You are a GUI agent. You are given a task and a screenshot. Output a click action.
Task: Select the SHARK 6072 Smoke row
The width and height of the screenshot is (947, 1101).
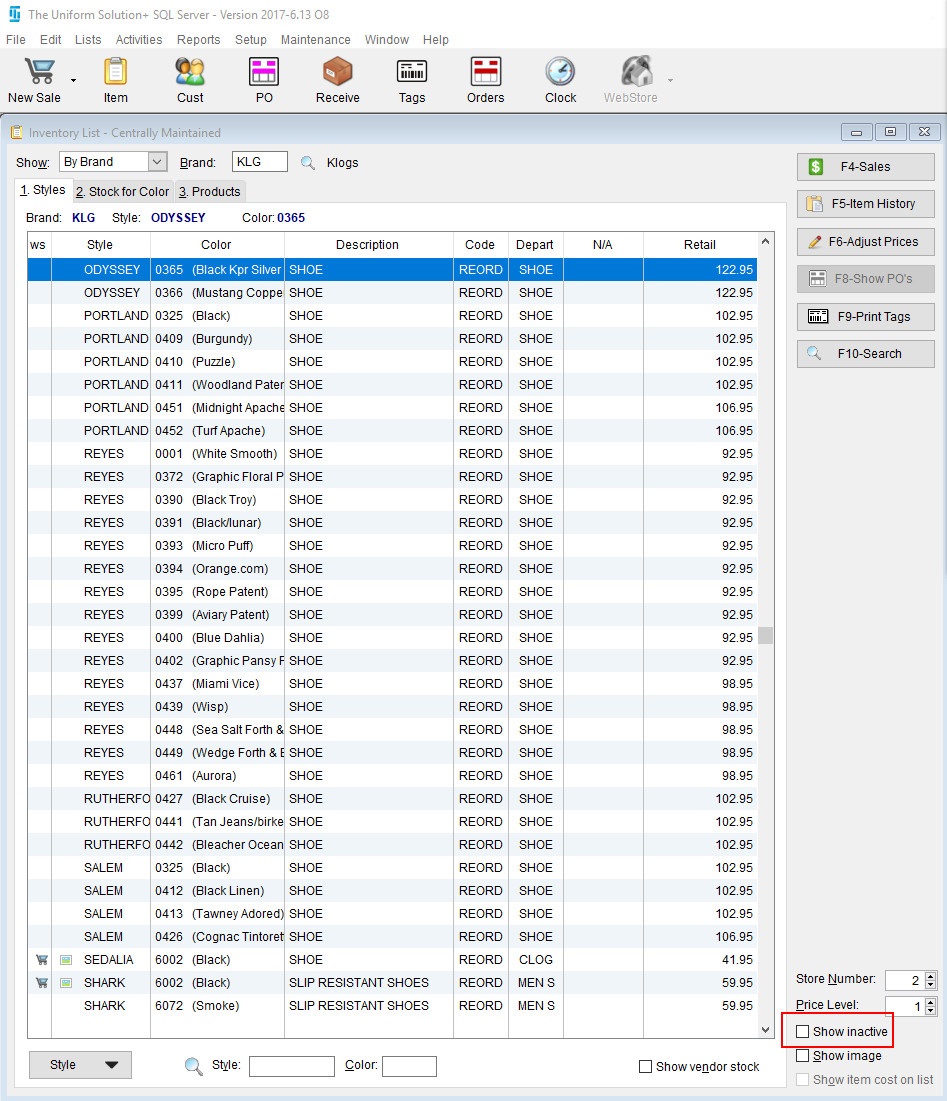392,1006
